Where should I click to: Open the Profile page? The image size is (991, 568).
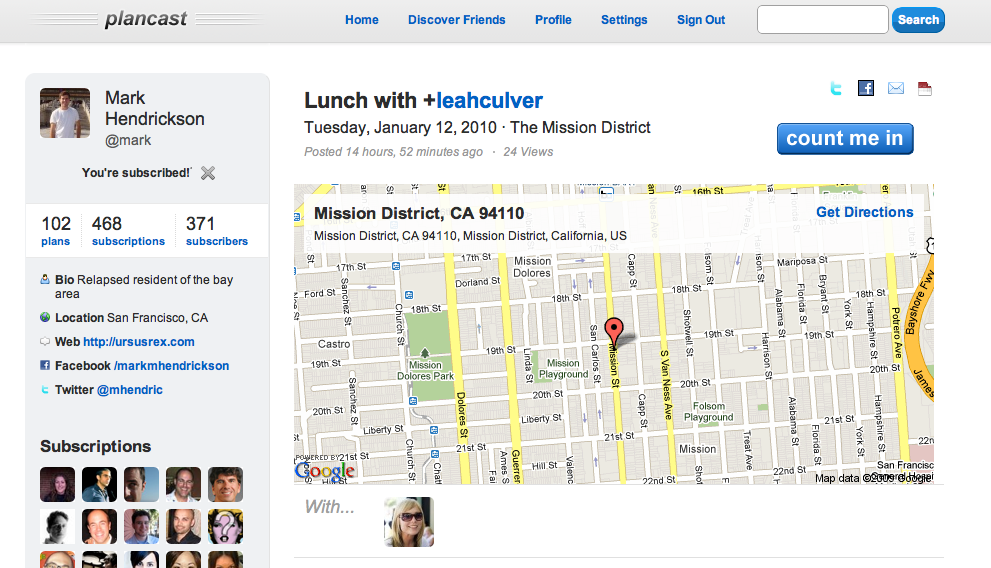pos(553,20)
